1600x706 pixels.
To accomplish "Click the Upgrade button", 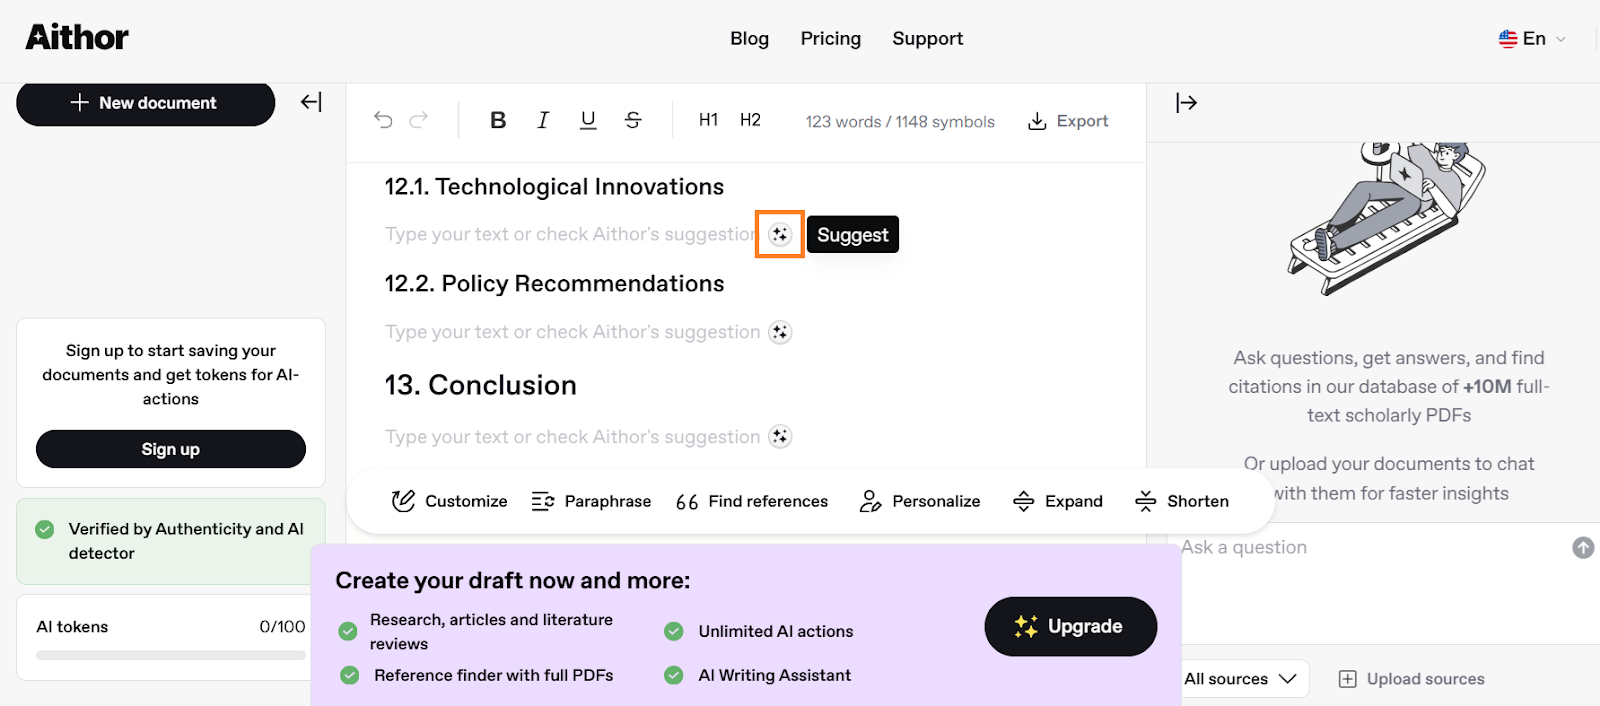I will coord(1071,627).
